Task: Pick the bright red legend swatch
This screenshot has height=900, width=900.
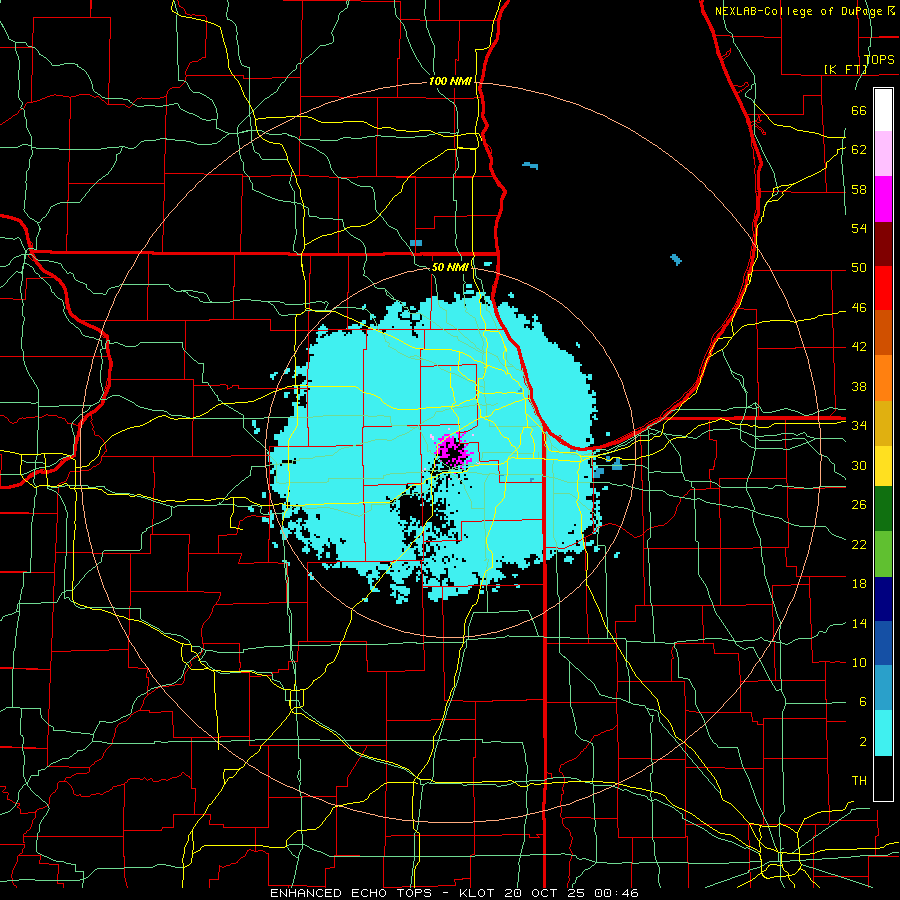Action: click(x=883, y=288)
